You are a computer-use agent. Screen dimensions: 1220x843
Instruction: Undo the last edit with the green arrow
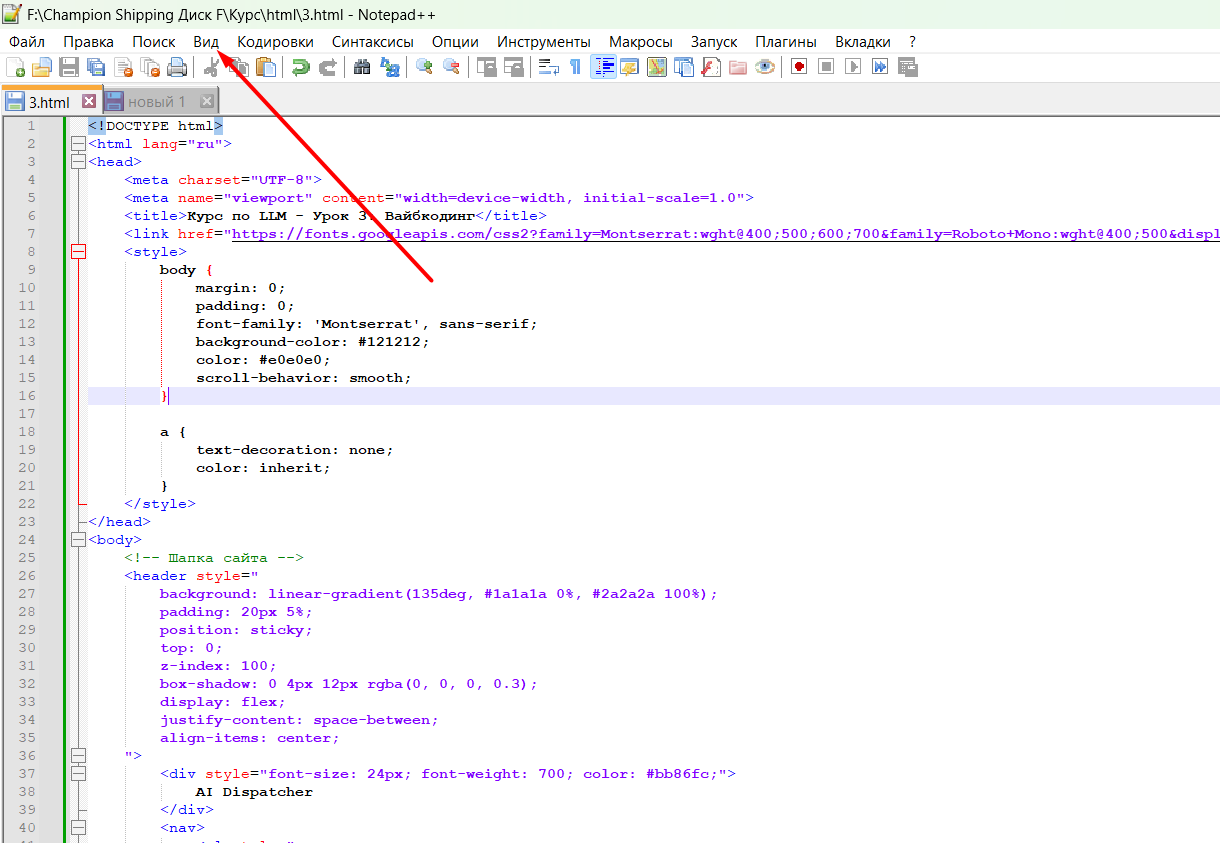[300, 67]
